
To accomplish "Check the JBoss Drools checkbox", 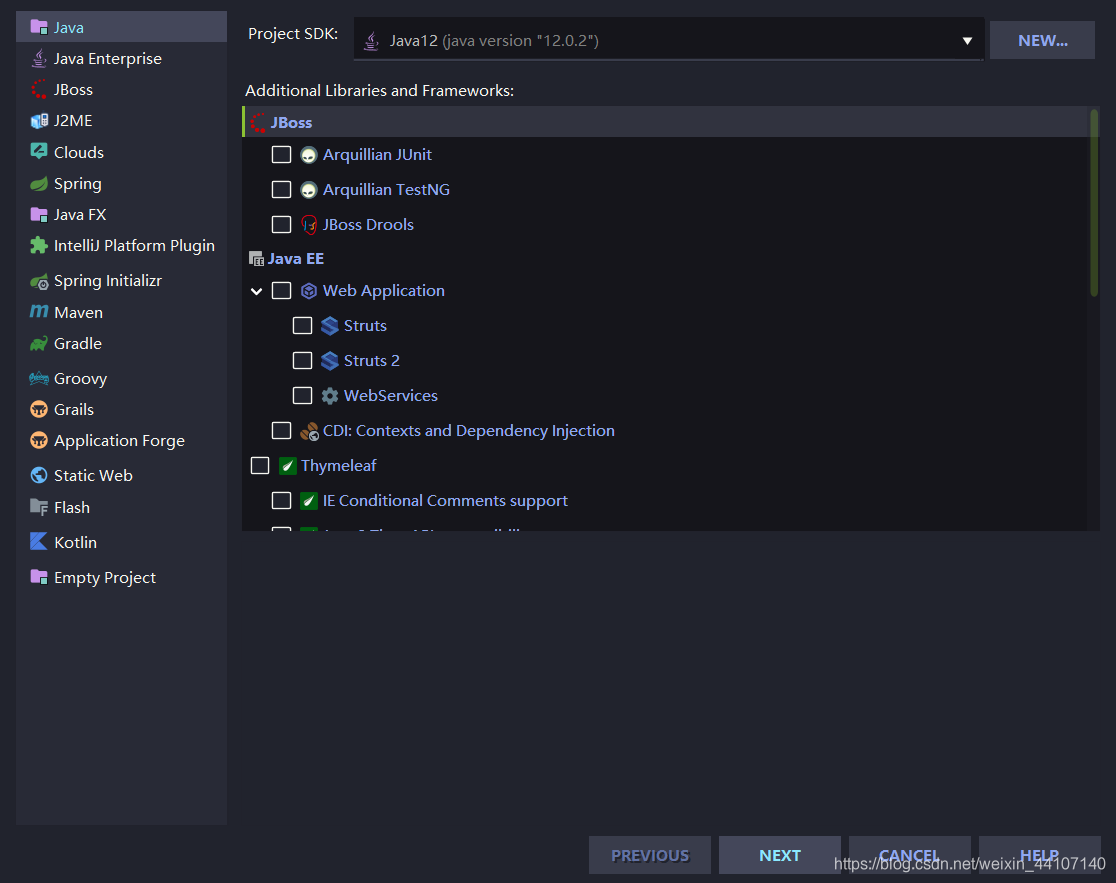I will (x=281, y=224).
